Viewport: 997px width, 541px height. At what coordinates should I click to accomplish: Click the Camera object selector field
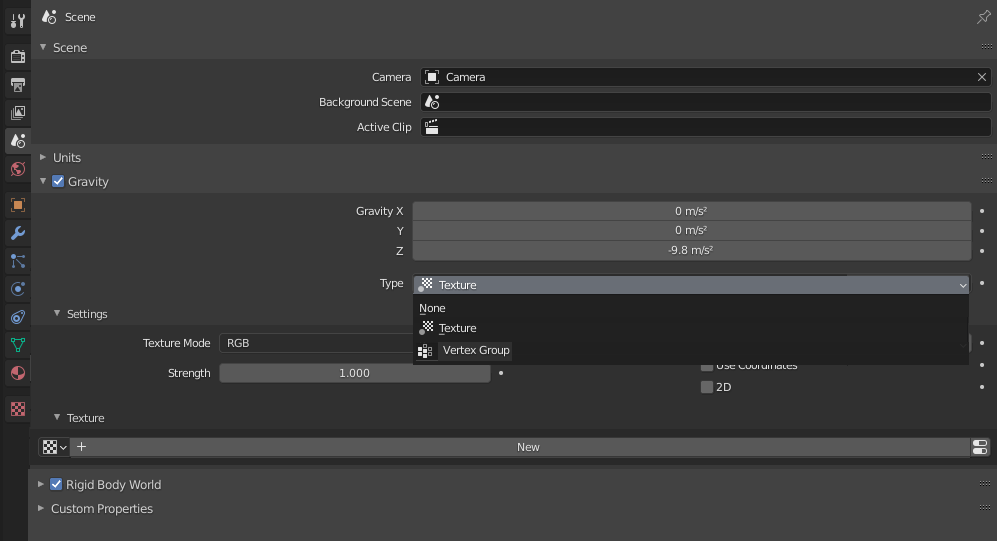click(705, 77)
